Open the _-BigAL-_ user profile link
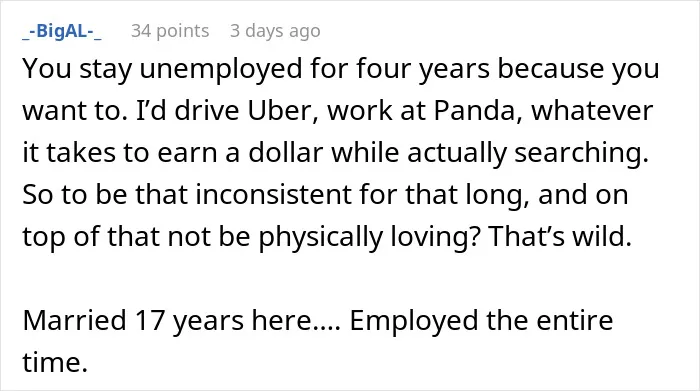Image resolution: width=700 pixels, height=391 pixels. coord(62,31)
